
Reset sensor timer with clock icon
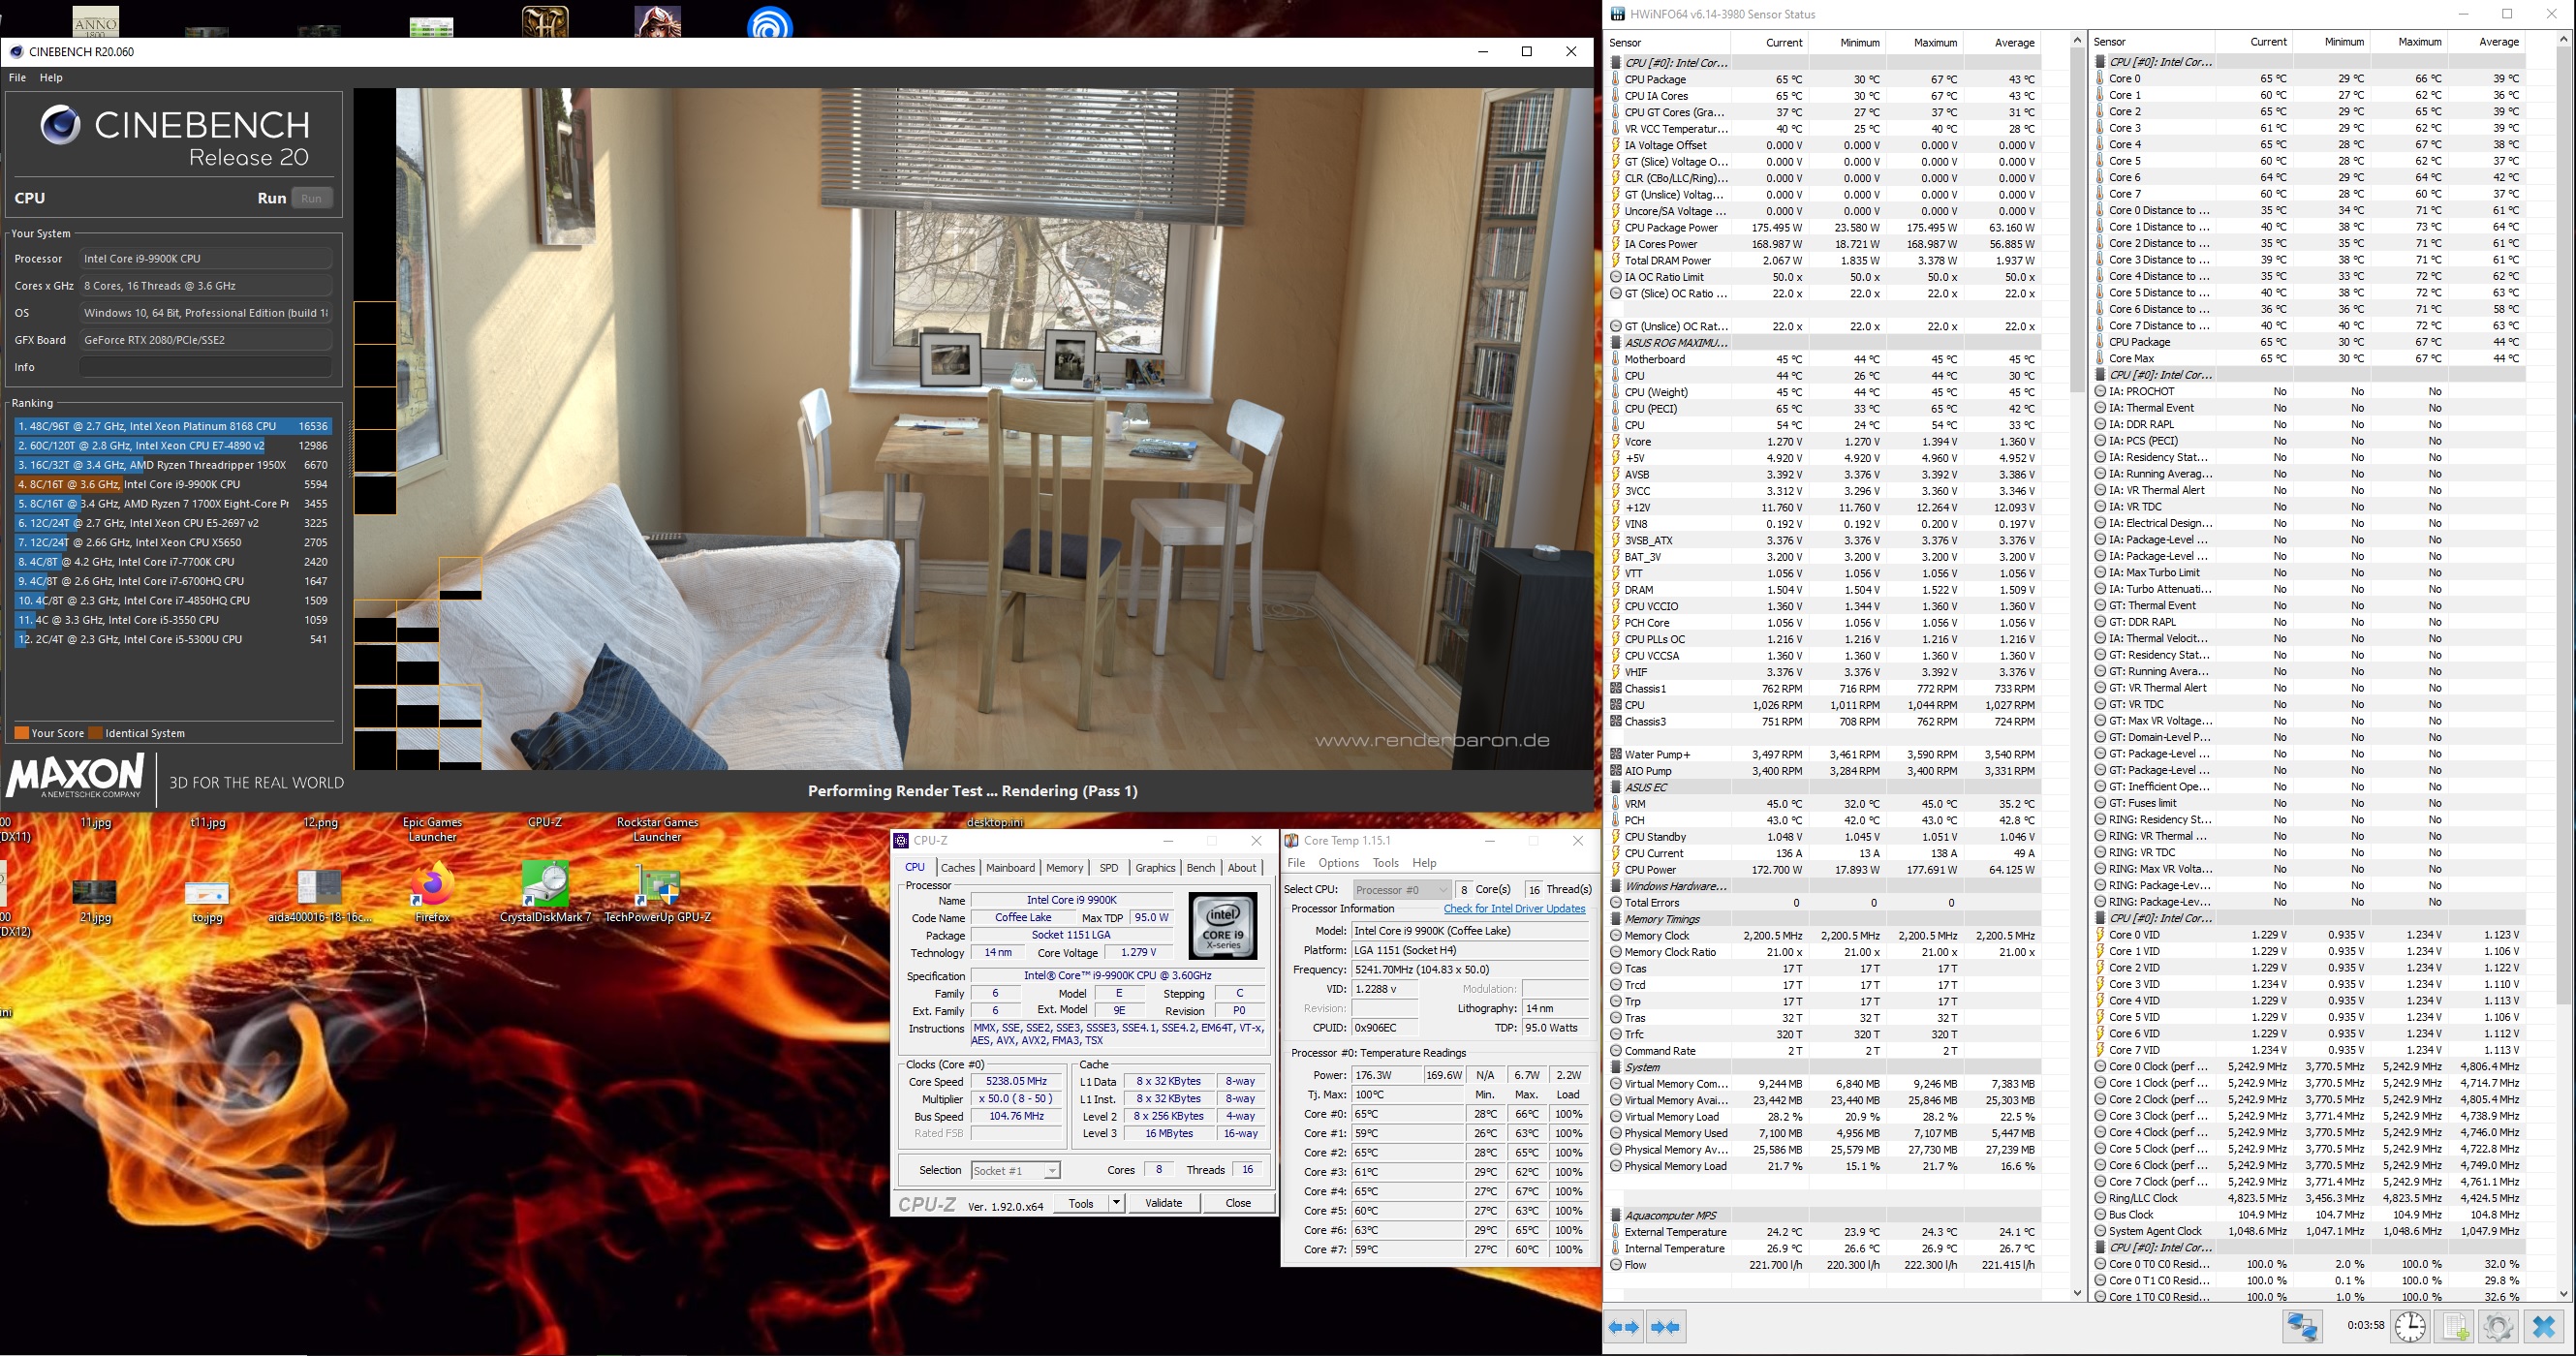pyautogui.click(x=2410, y=1327)
